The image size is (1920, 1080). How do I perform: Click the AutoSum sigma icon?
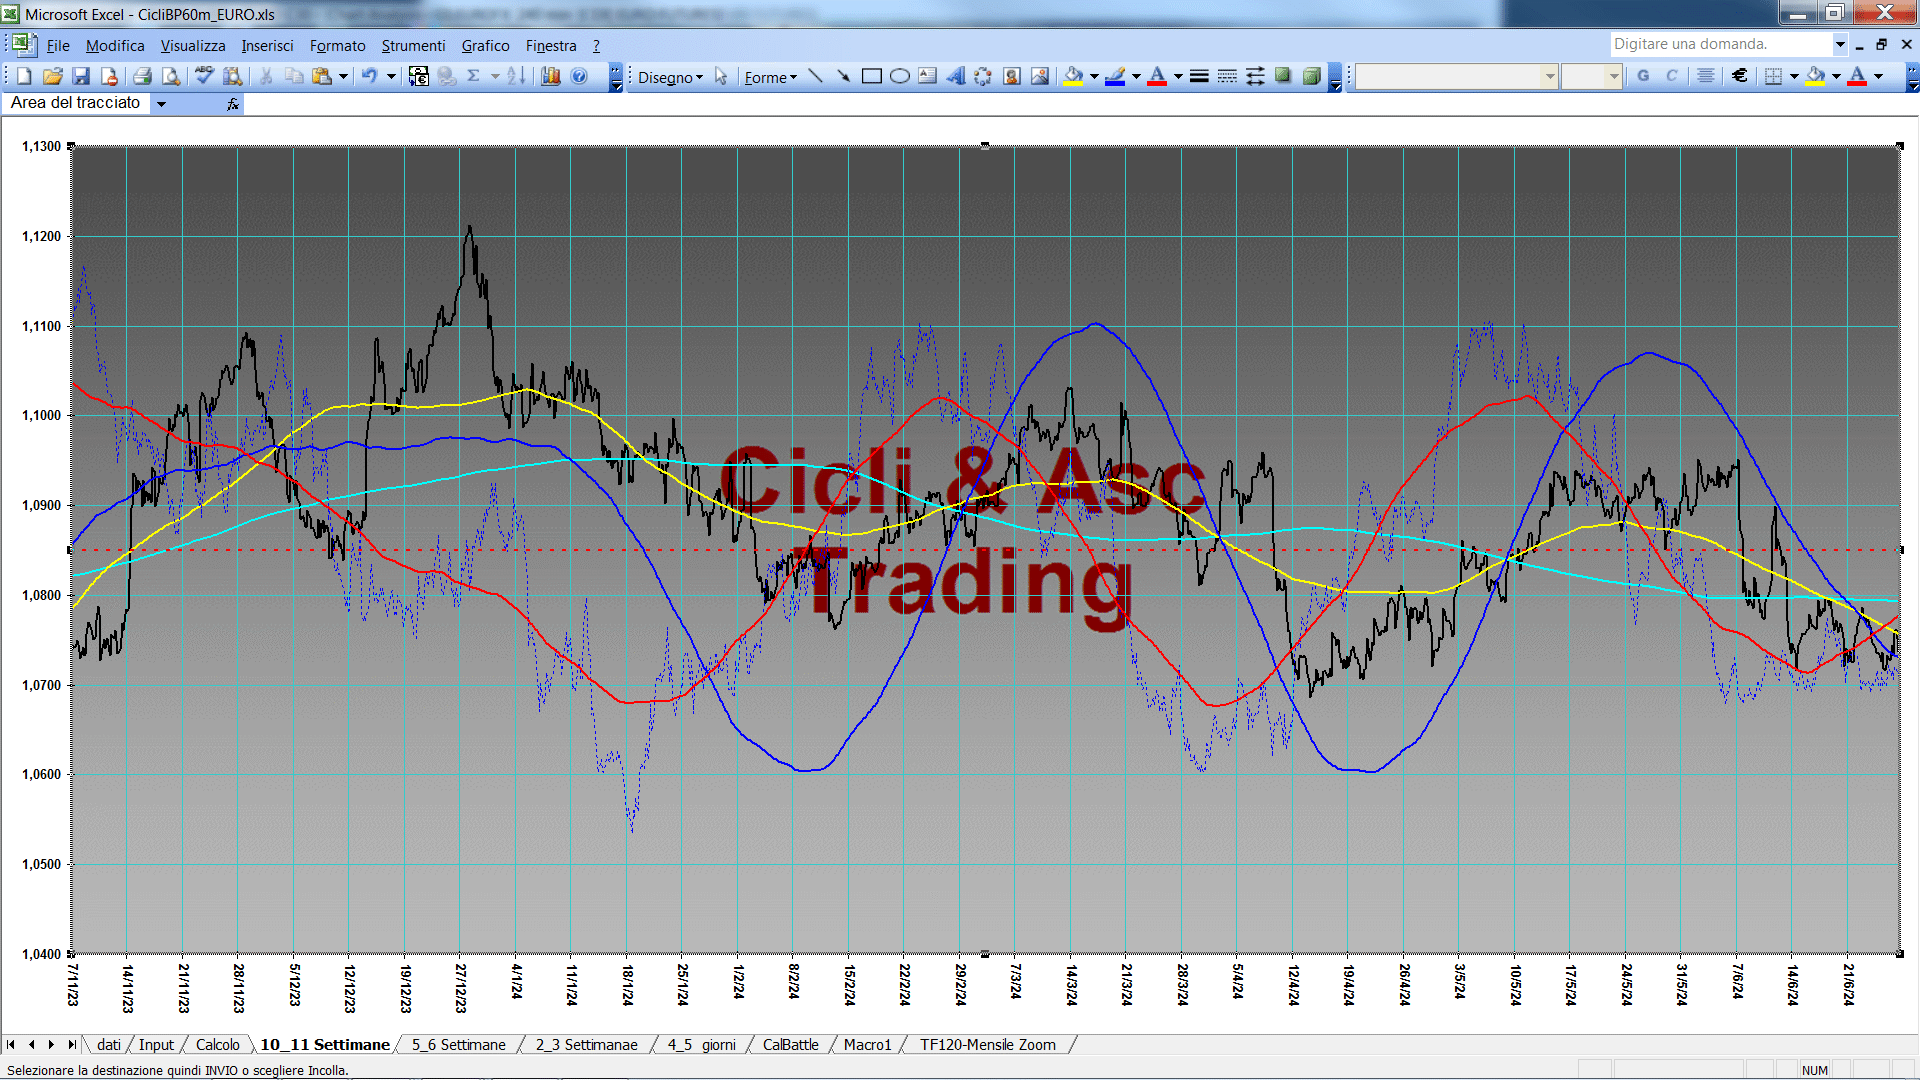tap(474, 76)
